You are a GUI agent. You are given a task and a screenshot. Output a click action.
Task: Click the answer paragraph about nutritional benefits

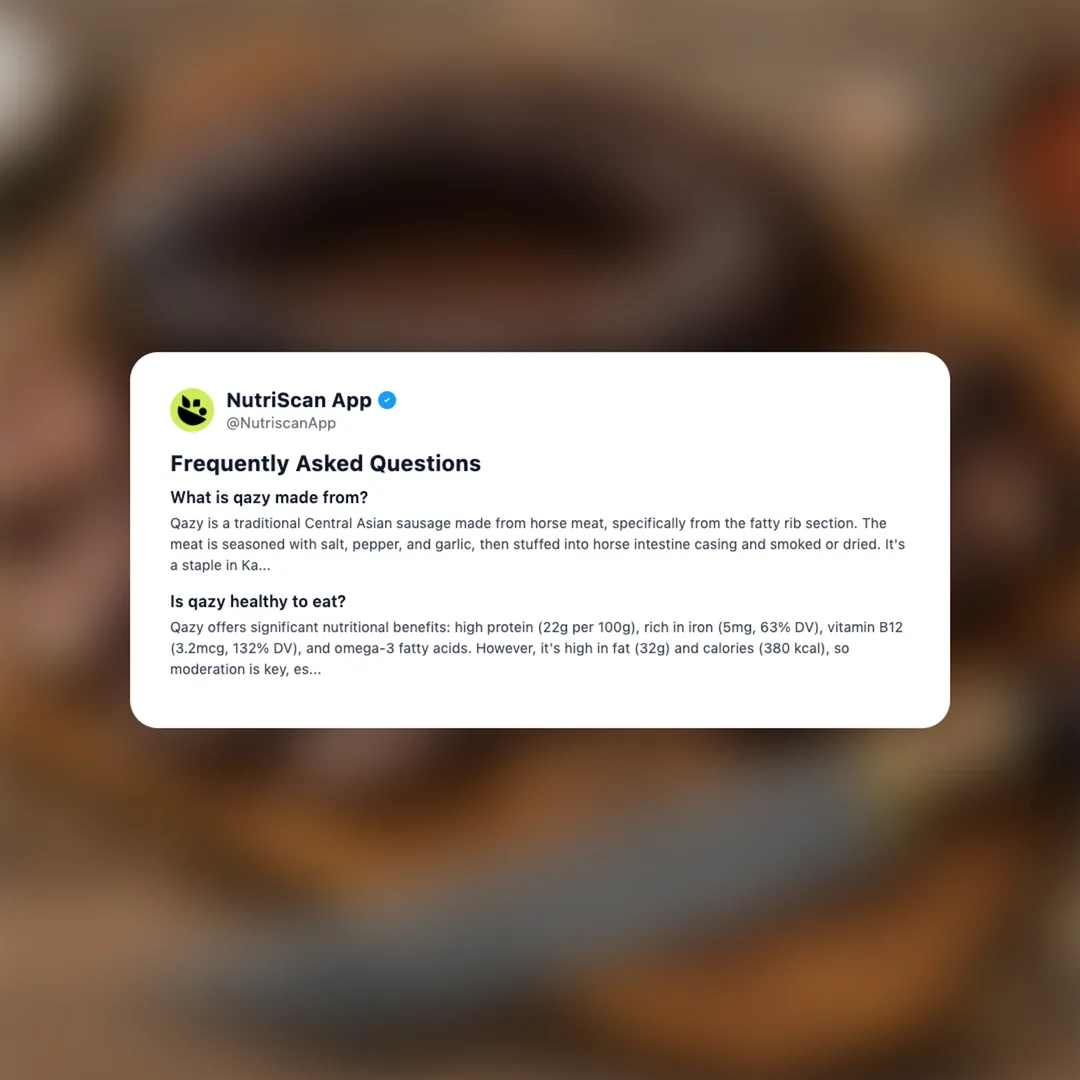pos(536,648)
